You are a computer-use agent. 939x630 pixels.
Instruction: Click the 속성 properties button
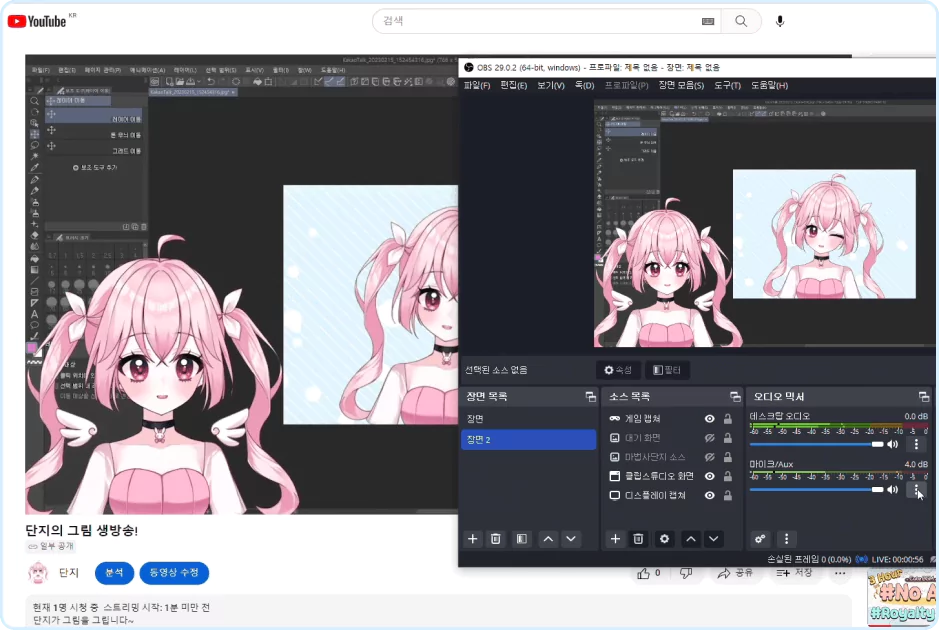pos(618,370)
